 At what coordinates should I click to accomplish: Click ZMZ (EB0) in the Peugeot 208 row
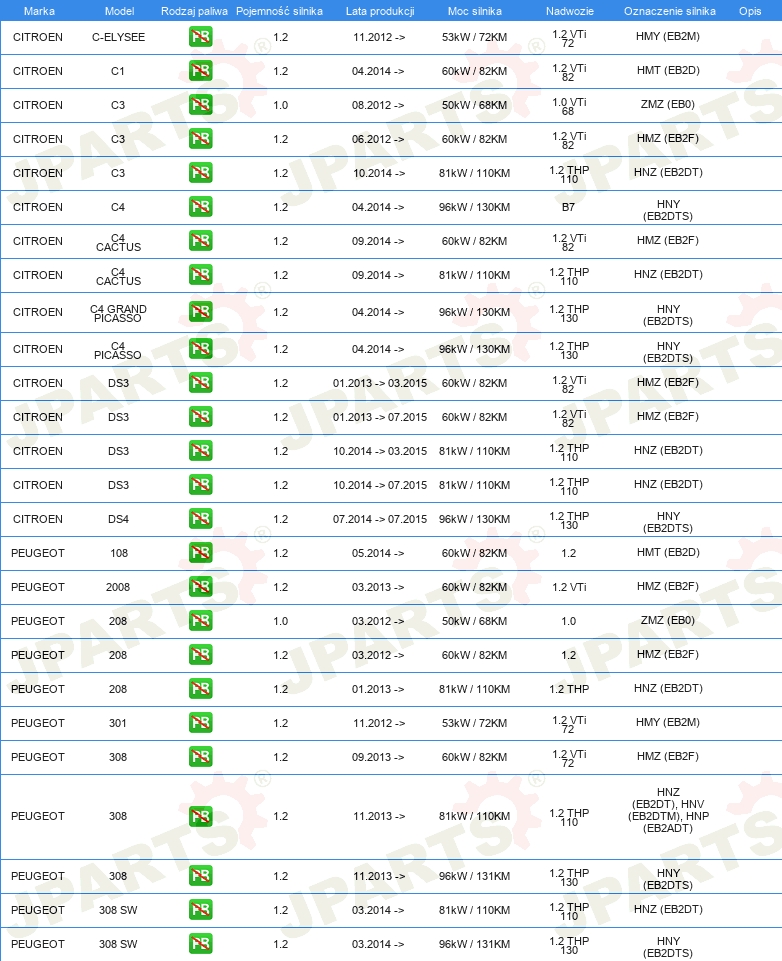coord(668,620)
